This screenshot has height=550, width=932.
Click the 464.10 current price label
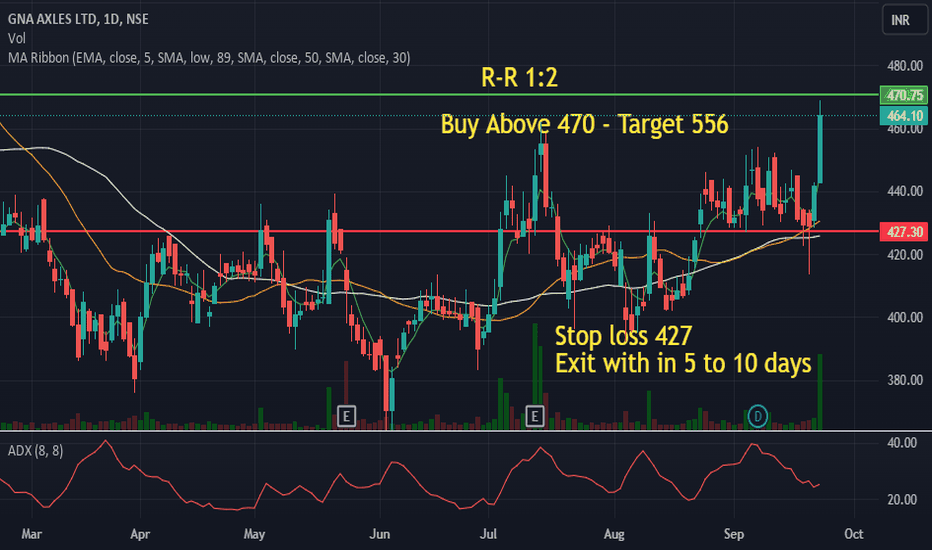point(903,116)
